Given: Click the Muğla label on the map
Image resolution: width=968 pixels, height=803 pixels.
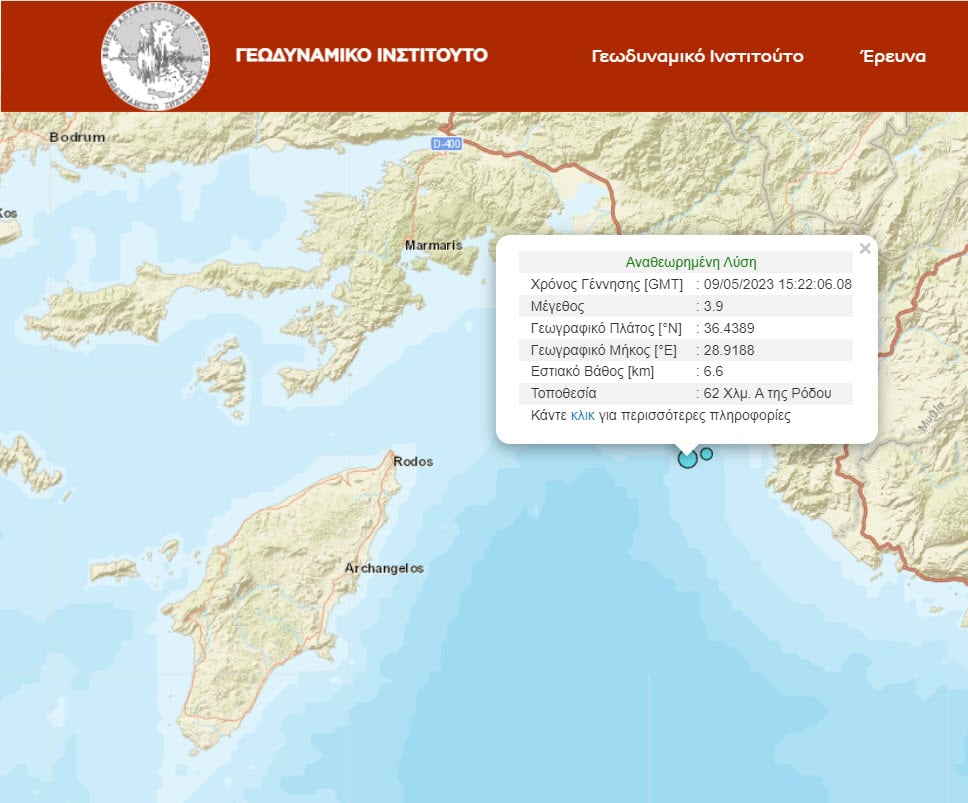Looking at the screenshot, I should 932,417.
